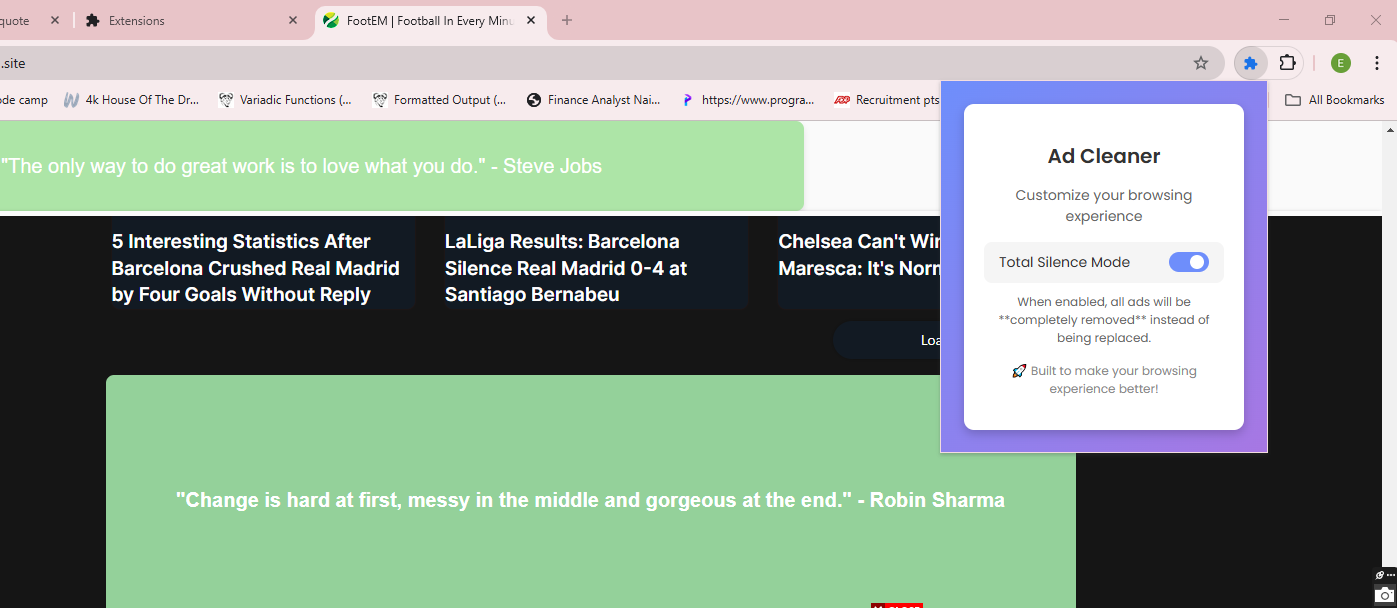Bookmark this page with the star icon
Screen dimensions: 1397x608
coord(1201,63)
